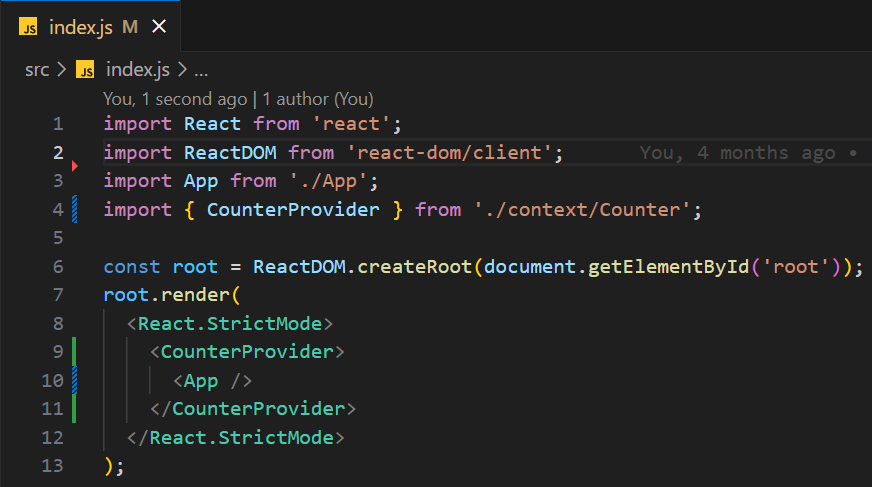Click the JS file icon in the index.js tab
This screenshot has height=487, width=872.
tap(29, 27)
